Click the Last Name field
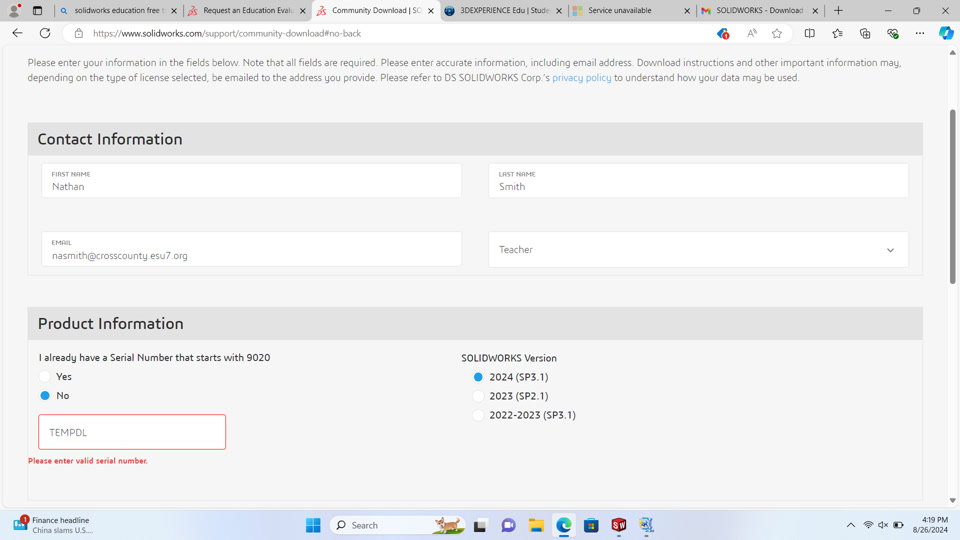The height and width of the screenshot is (540, 960). tap(698, 181)
